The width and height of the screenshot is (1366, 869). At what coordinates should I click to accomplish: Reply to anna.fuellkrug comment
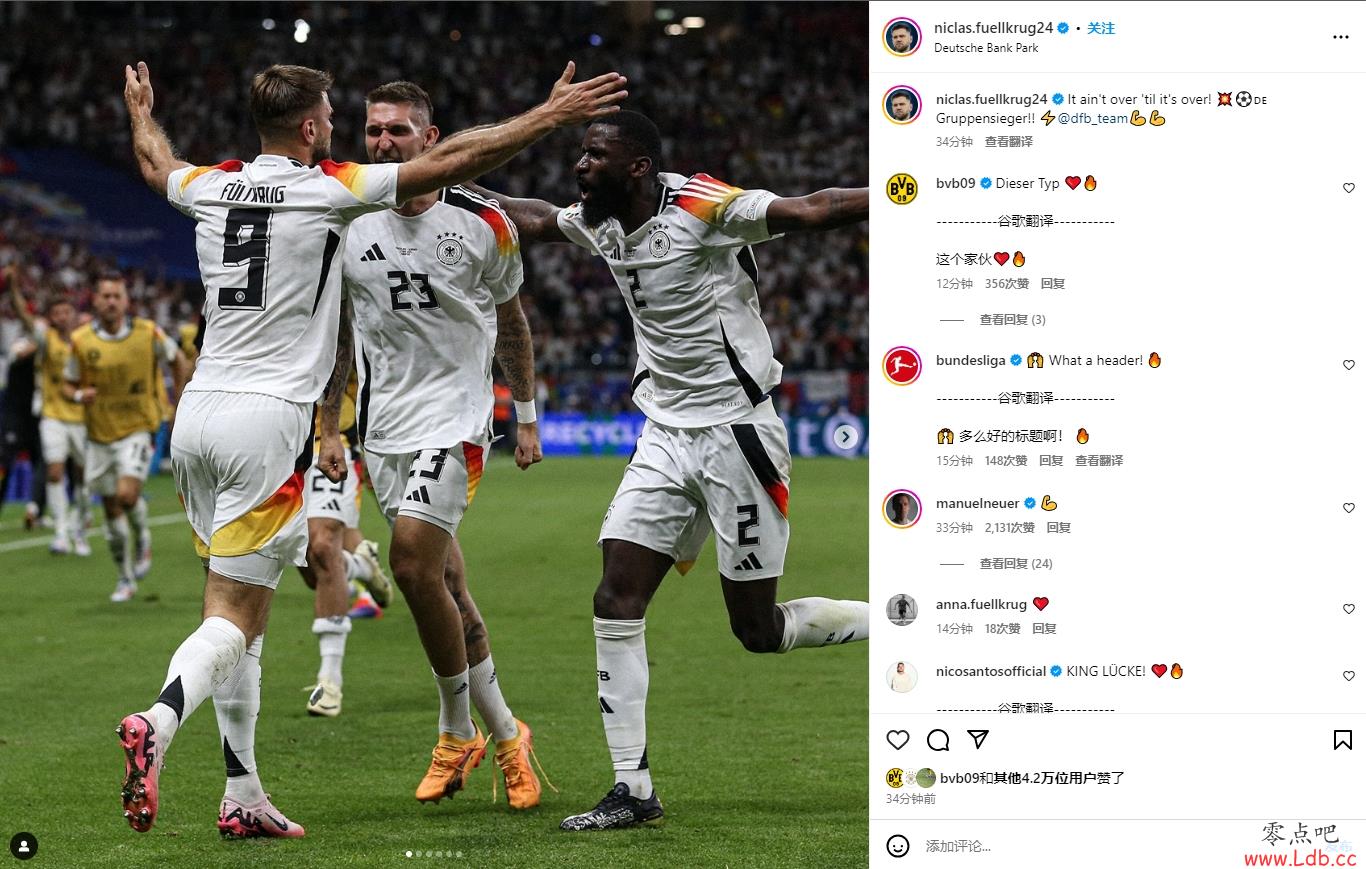[x=1044, y=629]
